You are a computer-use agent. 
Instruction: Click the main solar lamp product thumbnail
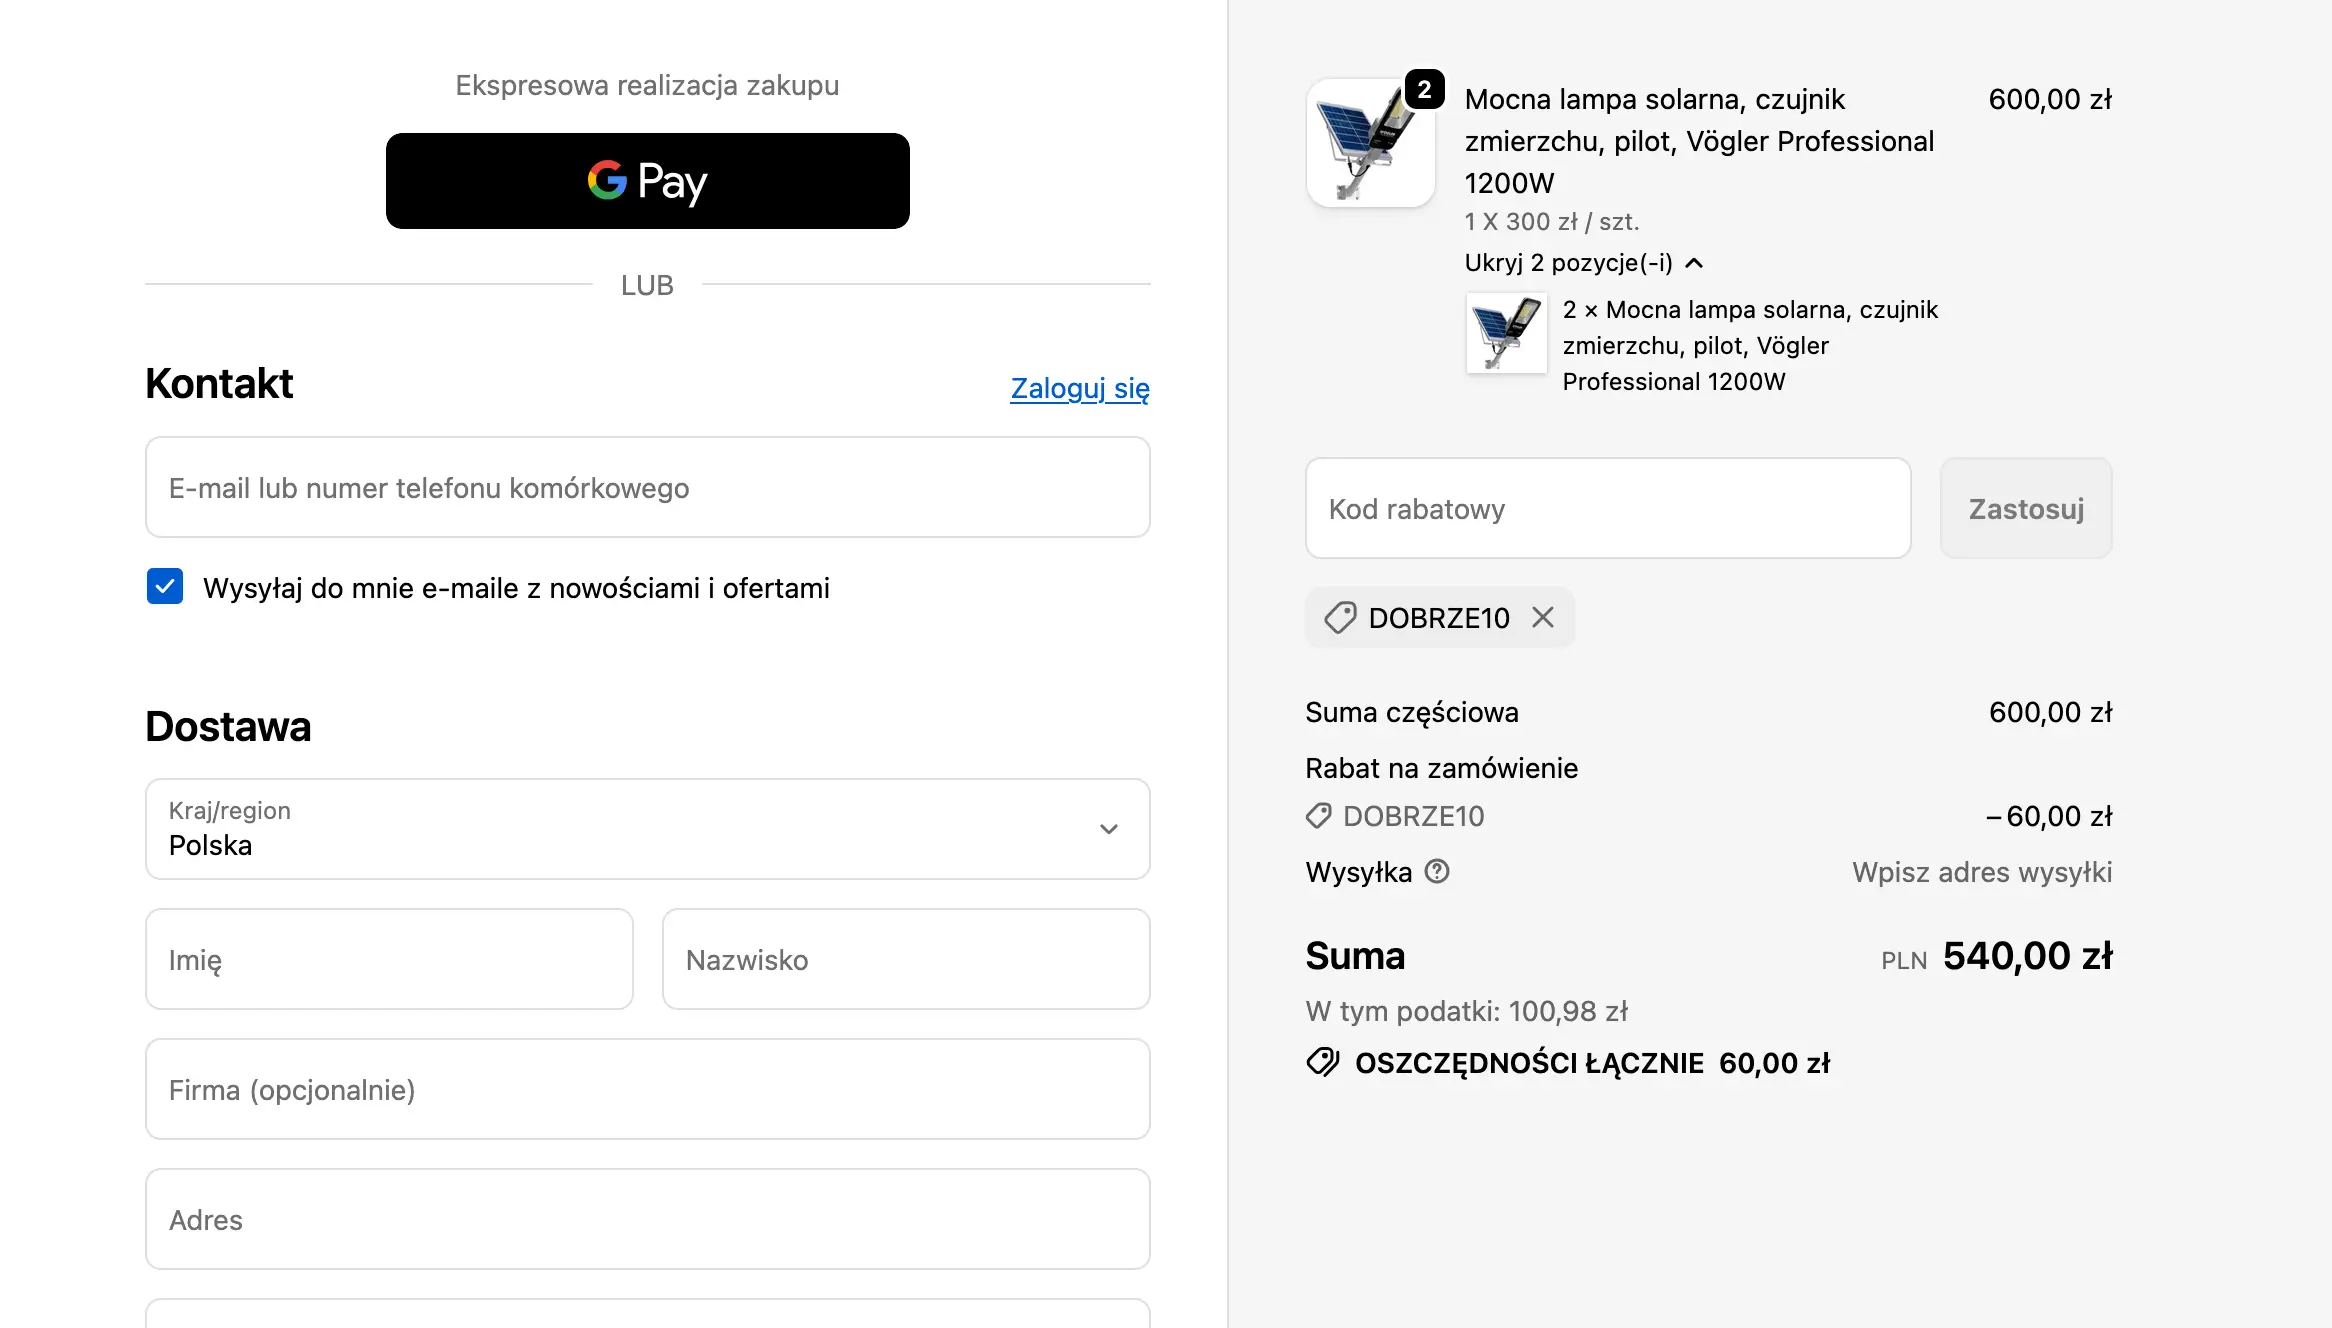point(1369,145)
